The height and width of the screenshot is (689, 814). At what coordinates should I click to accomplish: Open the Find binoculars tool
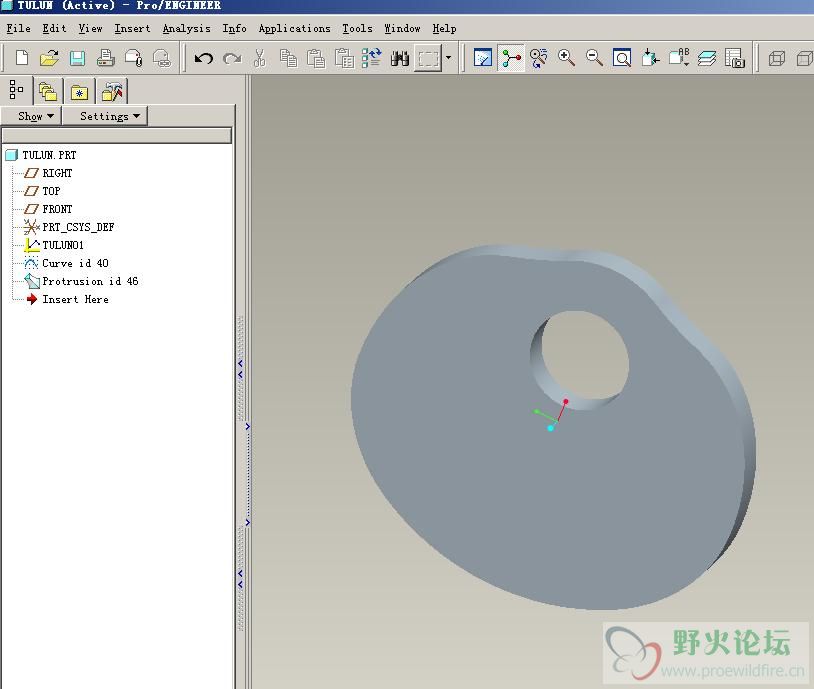400,58
